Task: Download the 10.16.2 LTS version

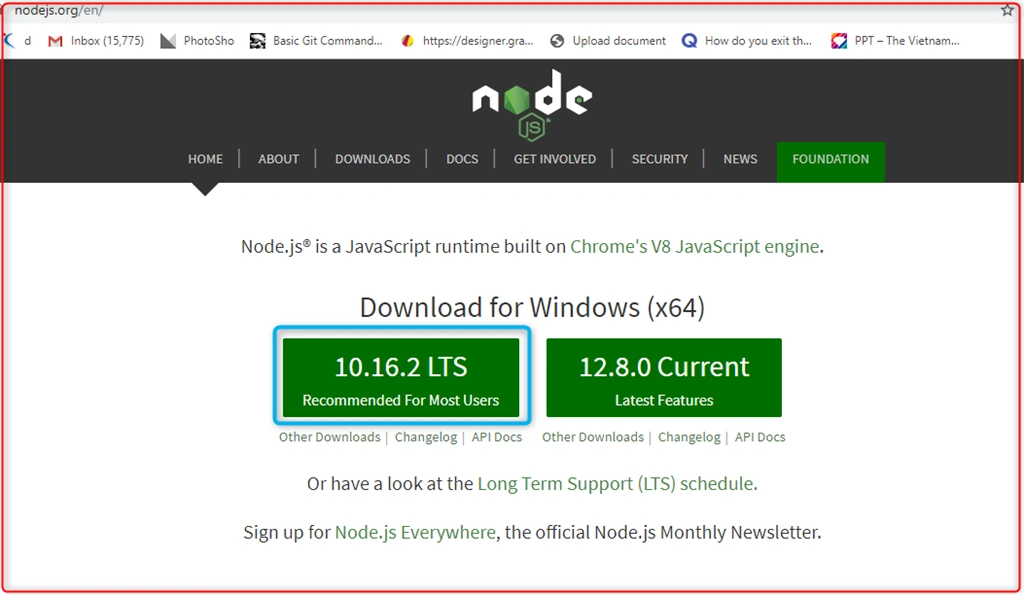Action: 401,378
